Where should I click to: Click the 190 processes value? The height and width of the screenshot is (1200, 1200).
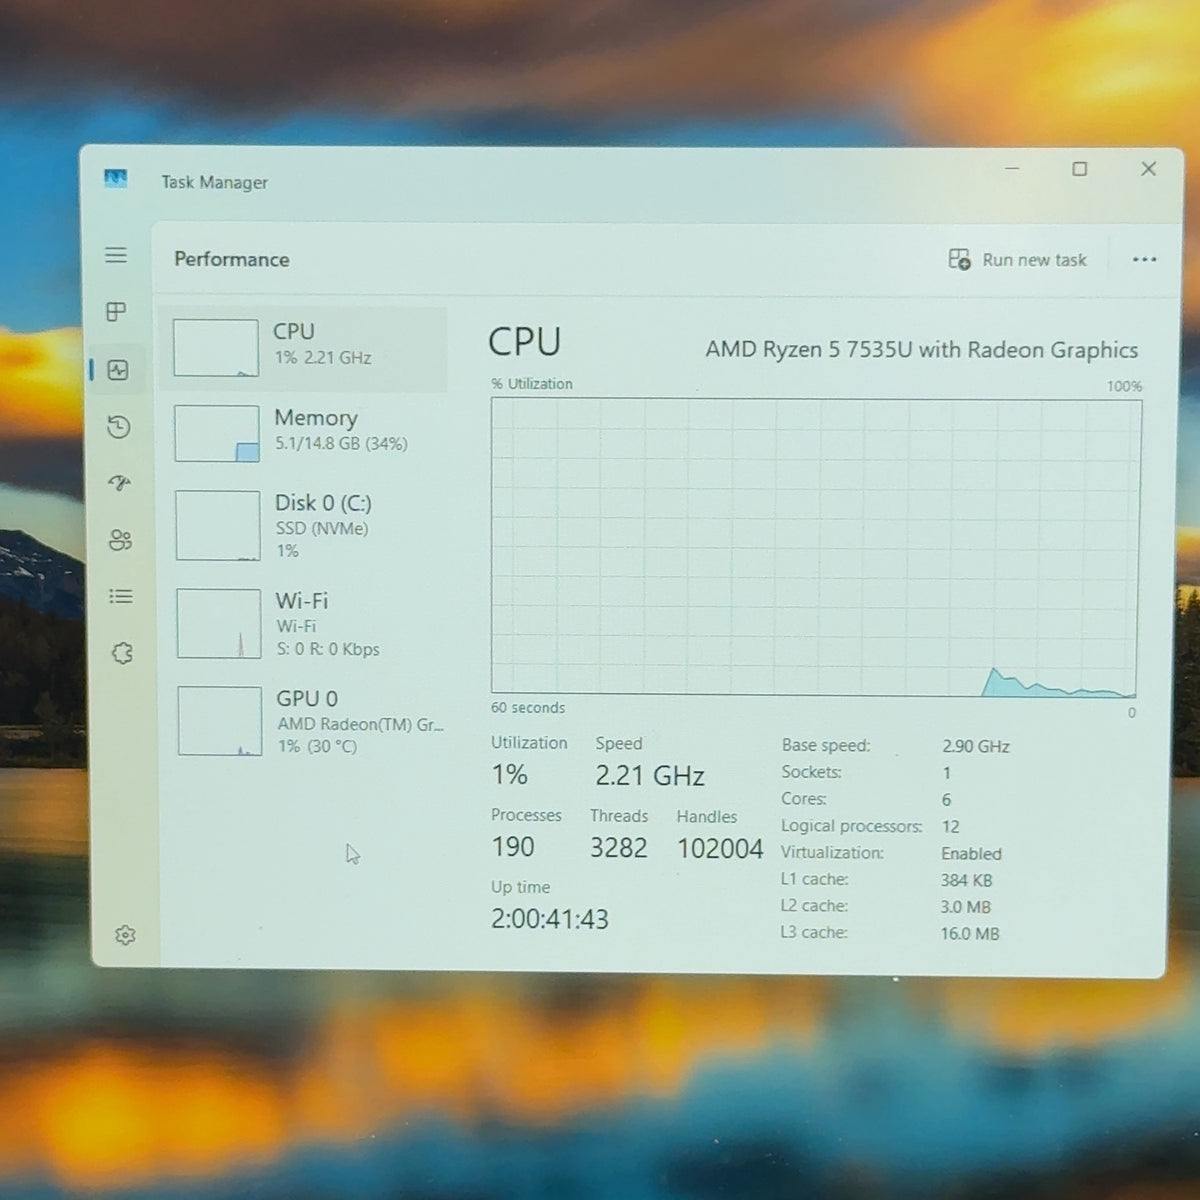click(513, 847)
